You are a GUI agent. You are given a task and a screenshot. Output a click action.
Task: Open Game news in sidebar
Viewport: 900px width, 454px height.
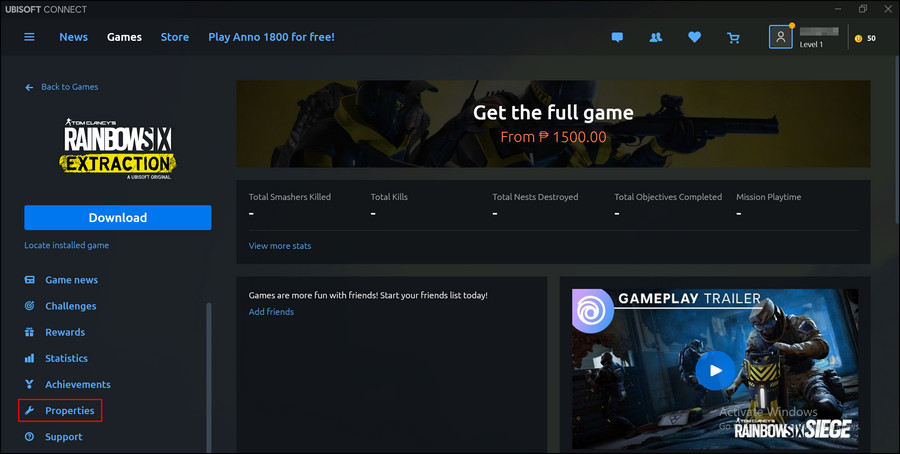pyautogui.click(x=71, y=280)
